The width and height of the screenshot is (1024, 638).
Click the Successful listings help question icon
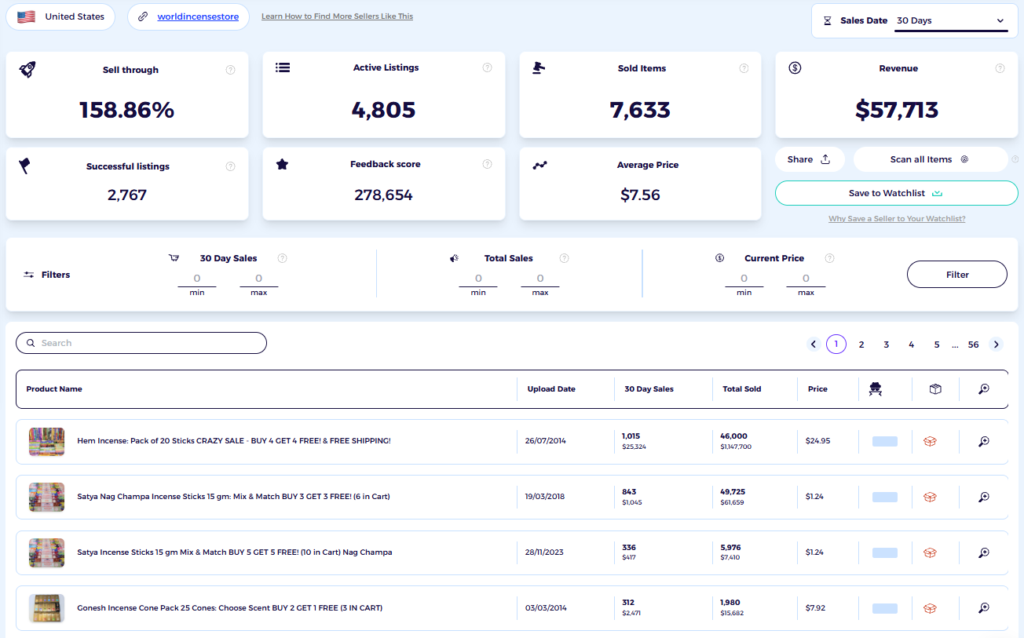pyautogui.click(x=231, y=167)
